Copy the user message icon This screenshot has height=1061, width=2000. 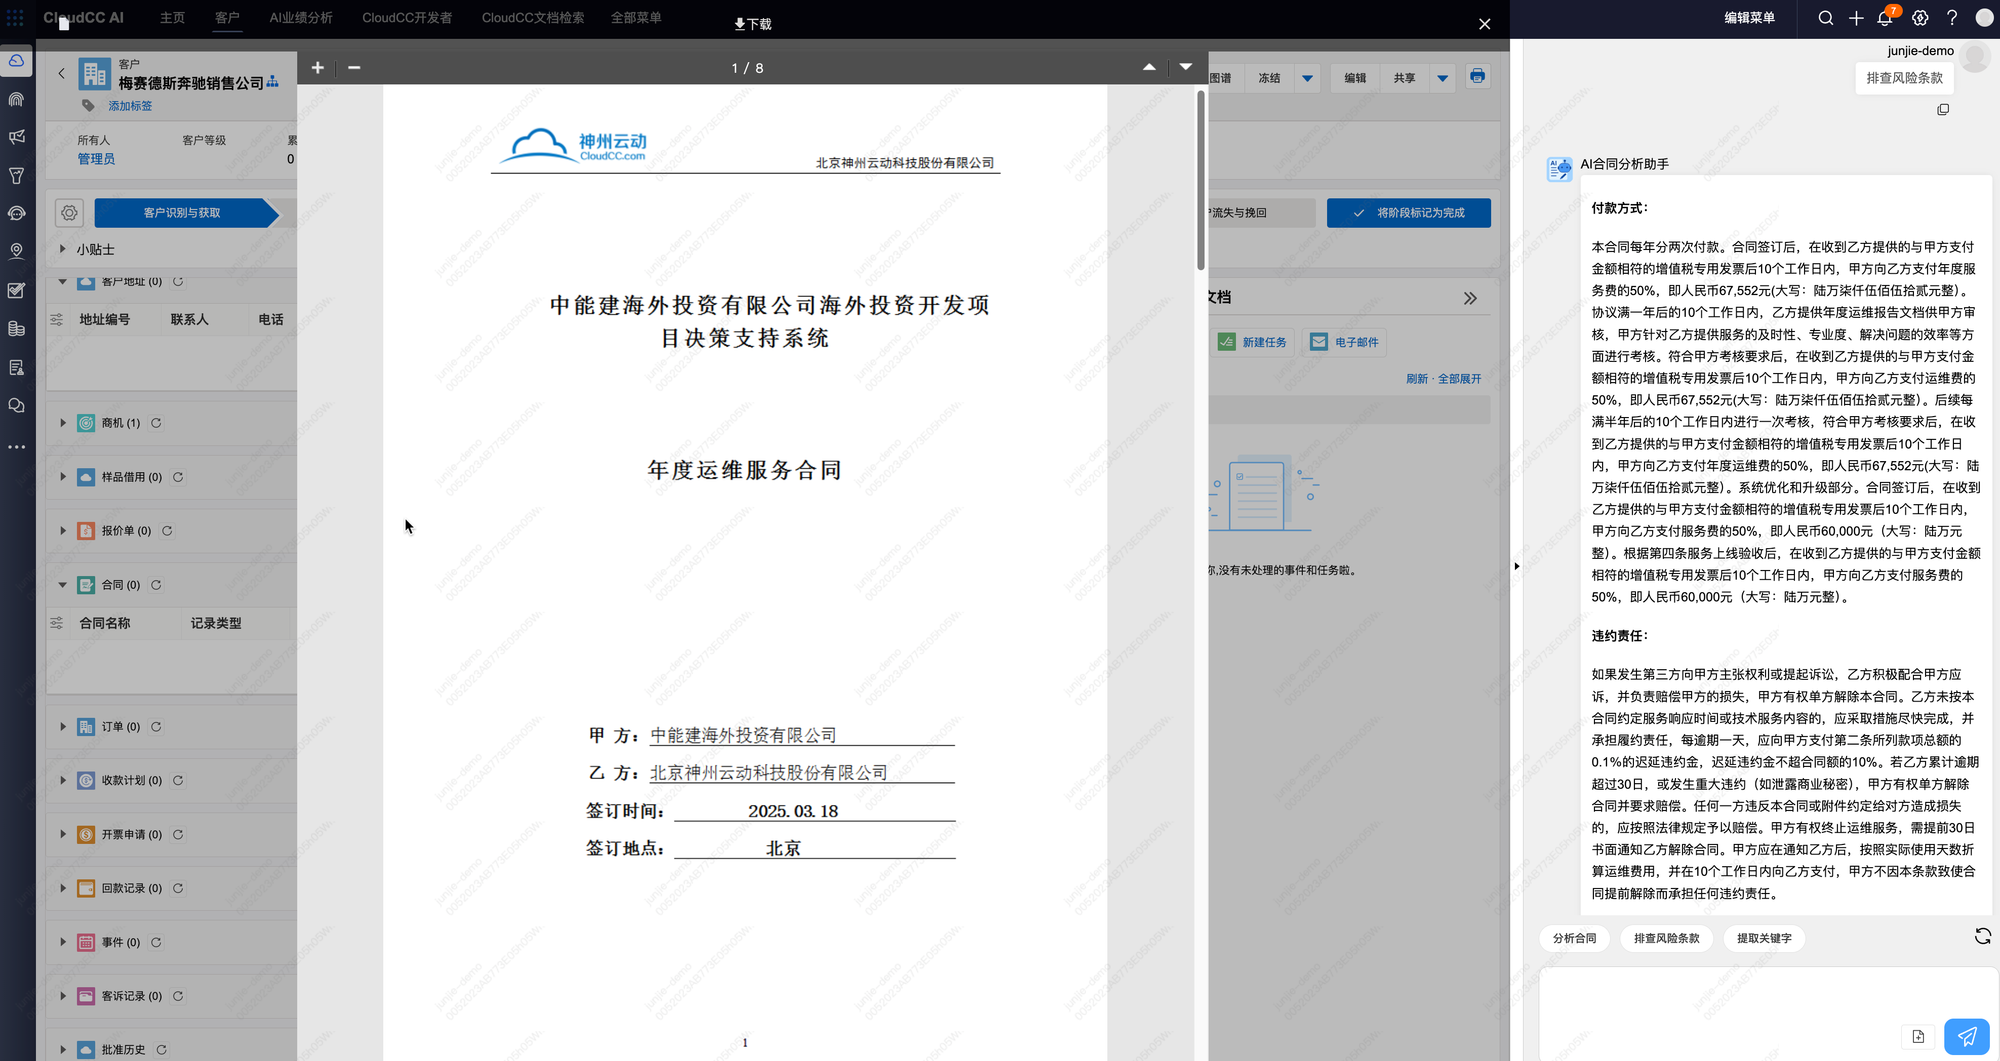tap(1943, 110)
